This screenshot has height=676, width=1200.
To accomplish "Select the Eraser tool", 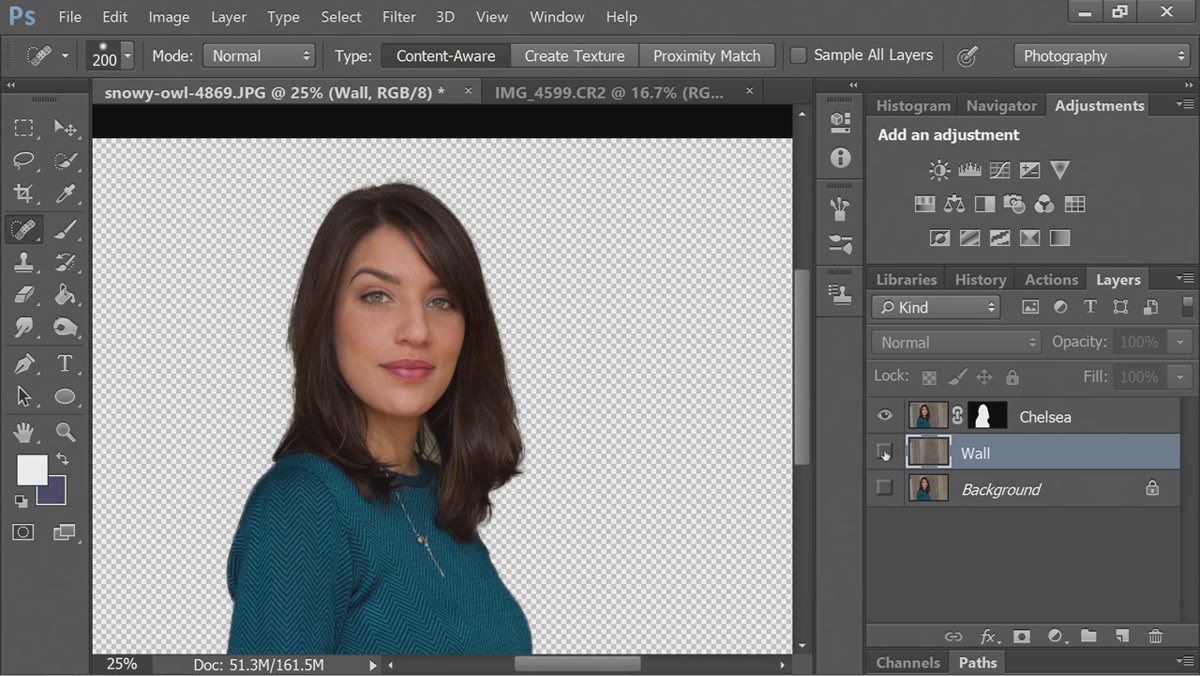I will (24, 295).
